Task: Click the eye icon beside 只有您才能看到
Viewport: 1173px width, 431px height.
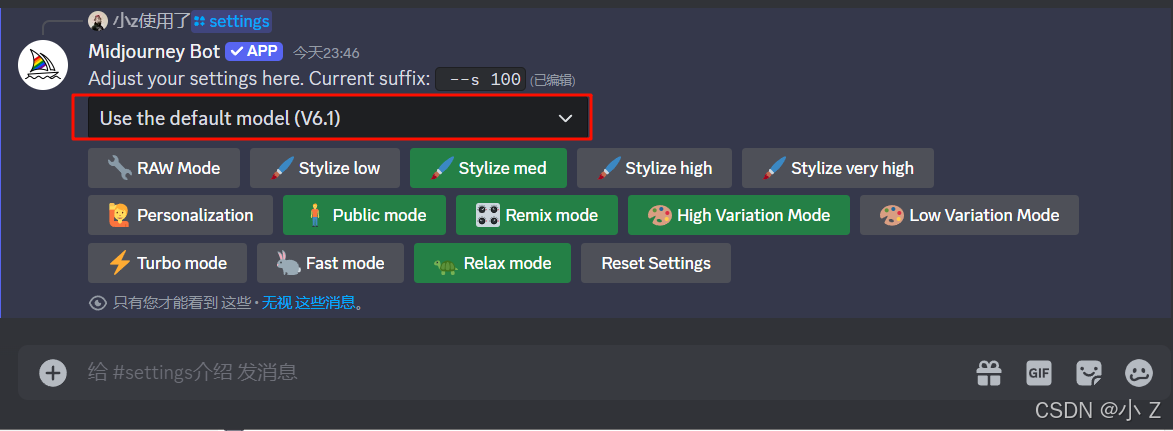Action: coord(97,303)
